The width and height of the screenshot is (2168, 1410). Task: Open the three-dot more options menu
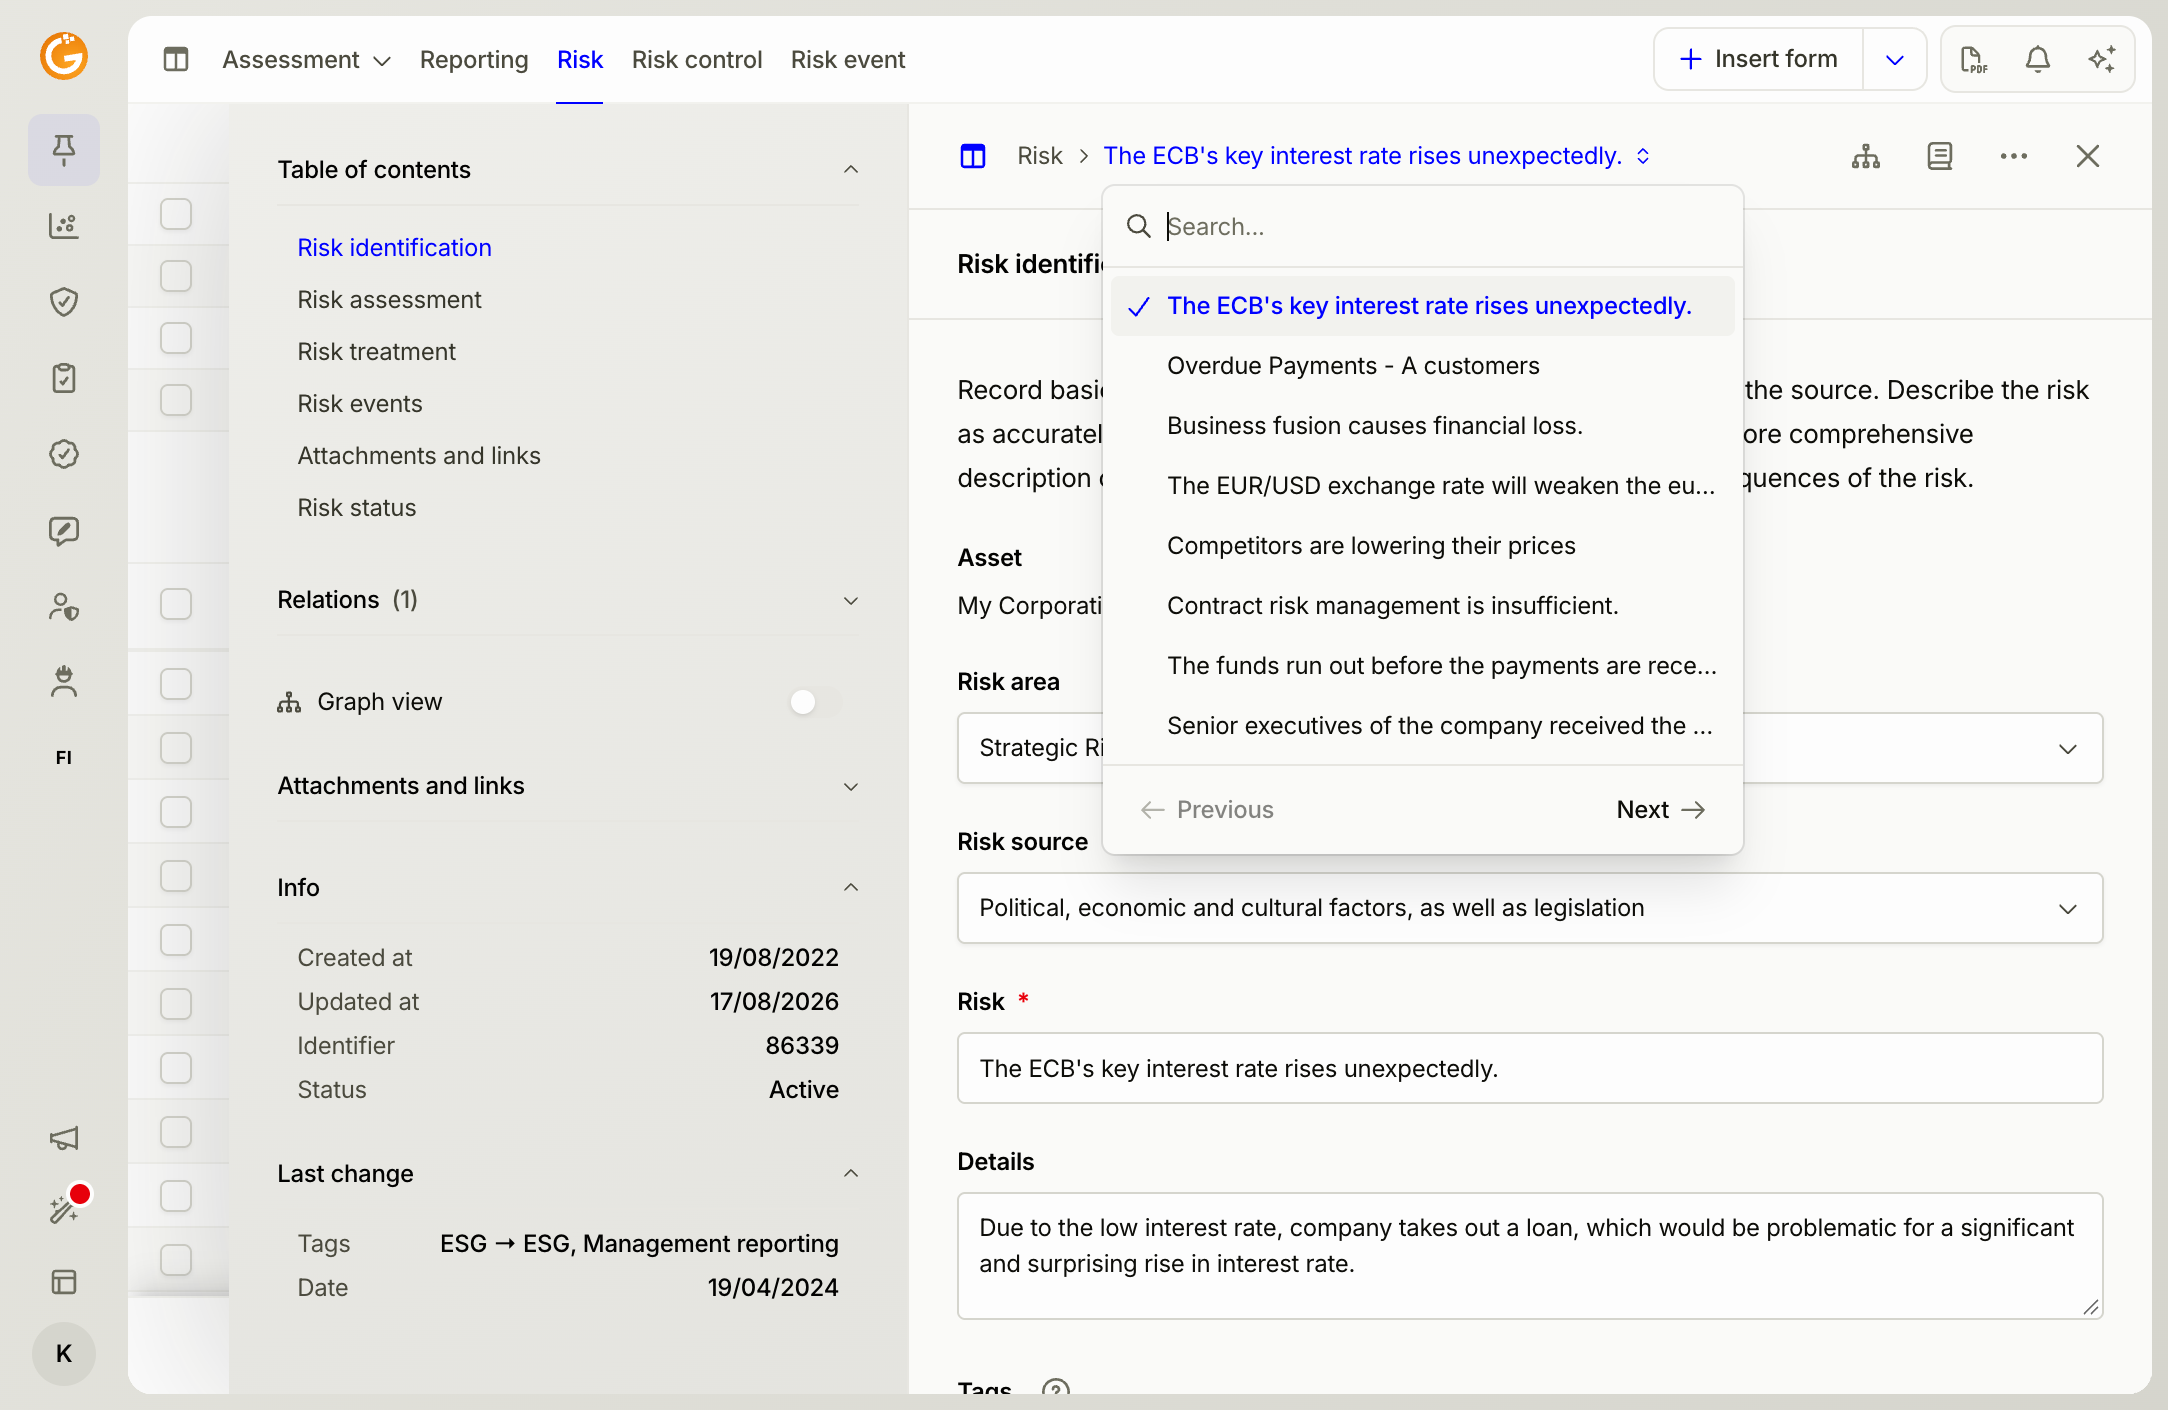click(x=2014, y=156)
